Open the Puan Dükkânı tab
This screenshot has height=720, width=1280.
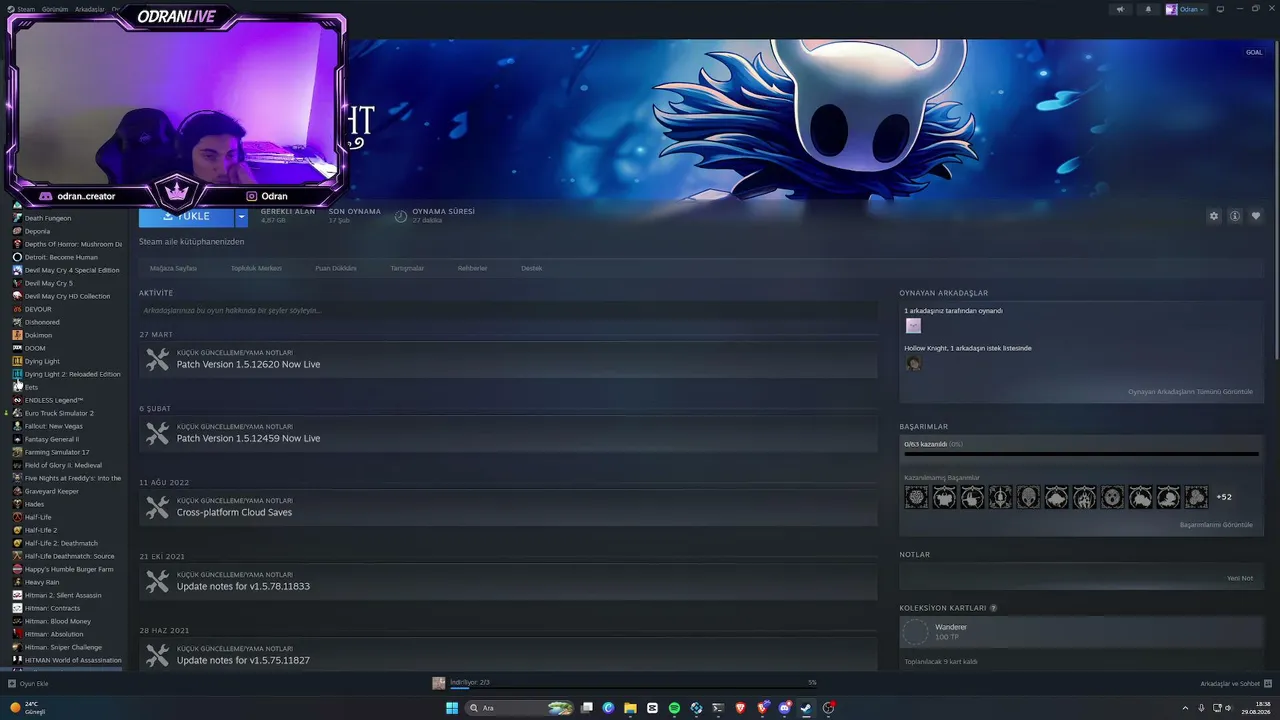(x=336, y=268)
